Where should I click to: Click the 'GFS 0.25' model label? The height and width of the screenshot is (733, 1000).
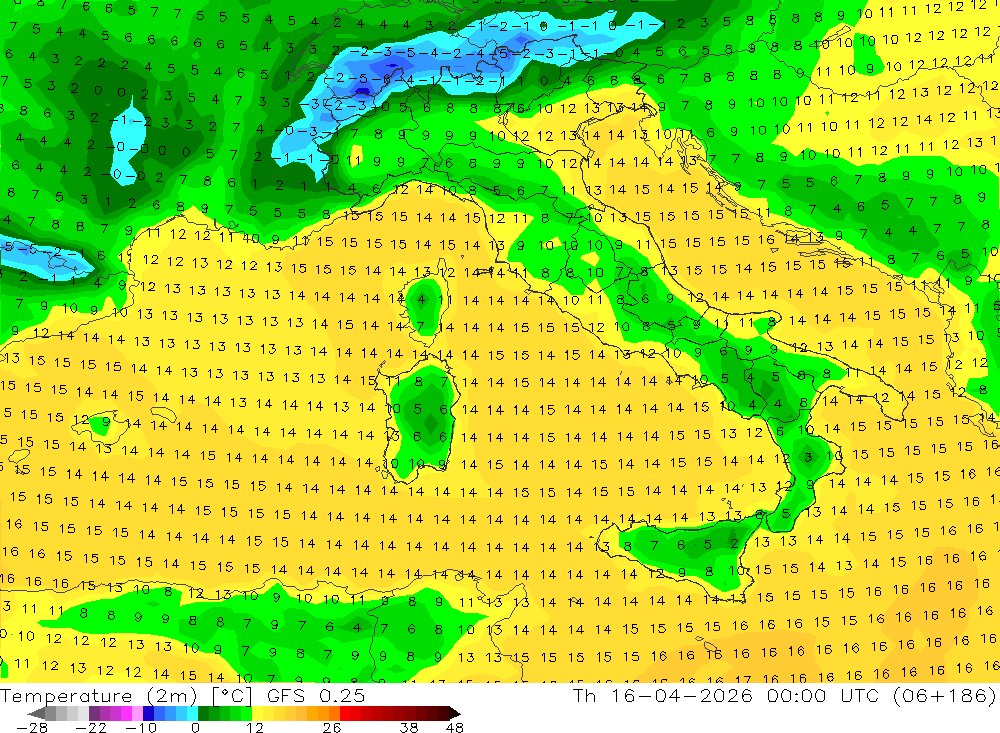316,696
